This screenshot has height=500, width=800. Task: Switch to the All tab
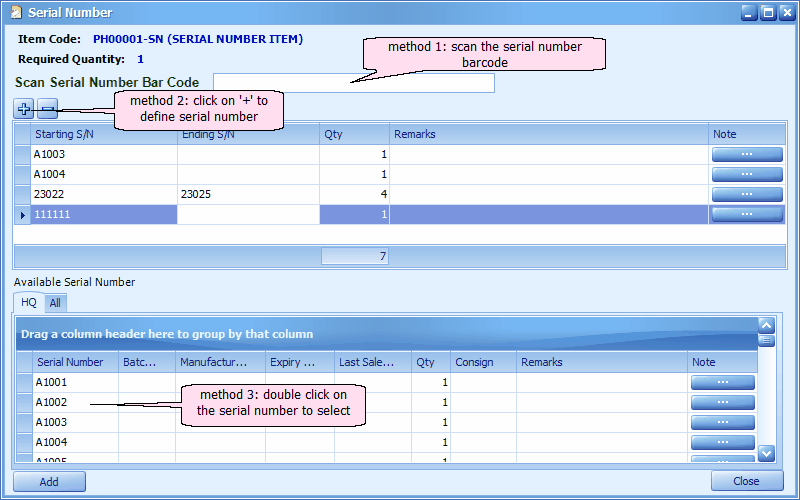point(55,302)
